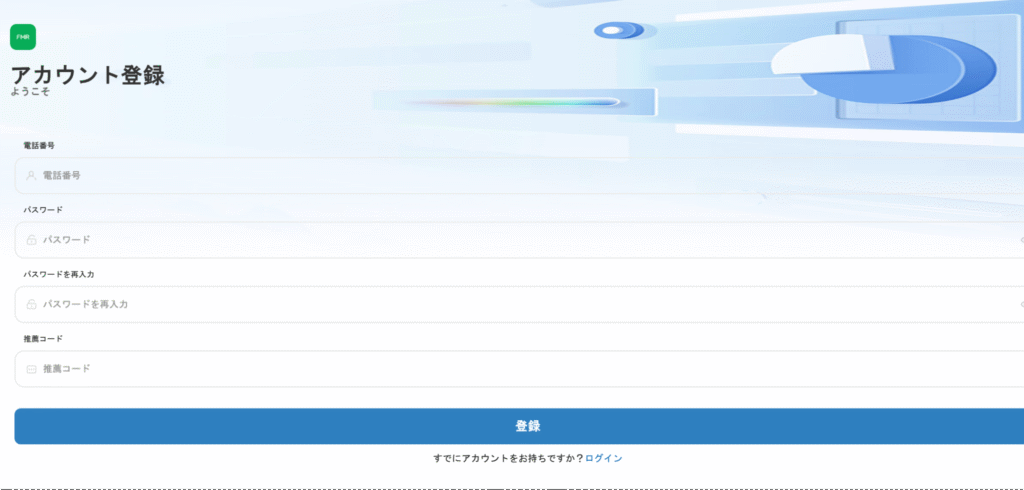
Task: Click the 推薦コード field label
Action: pos(43,339)
